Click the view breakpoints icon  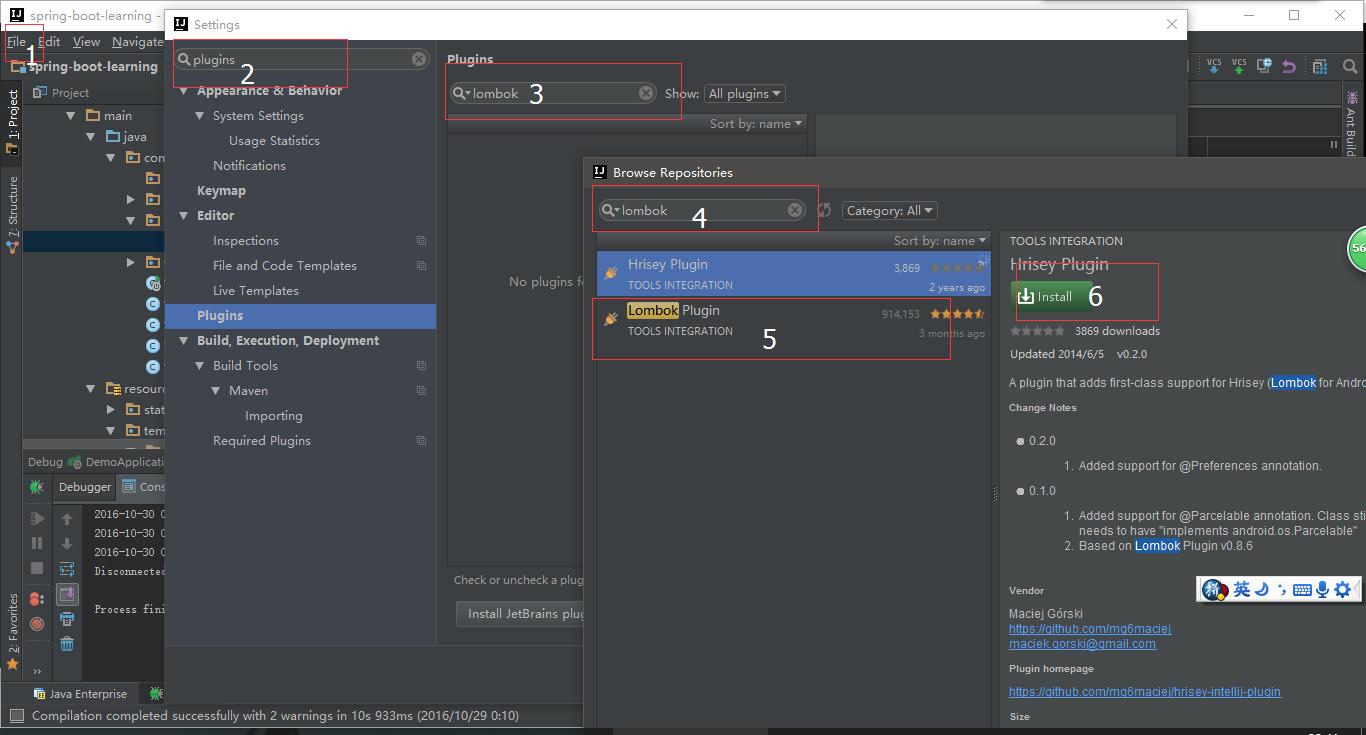(37, 599)
